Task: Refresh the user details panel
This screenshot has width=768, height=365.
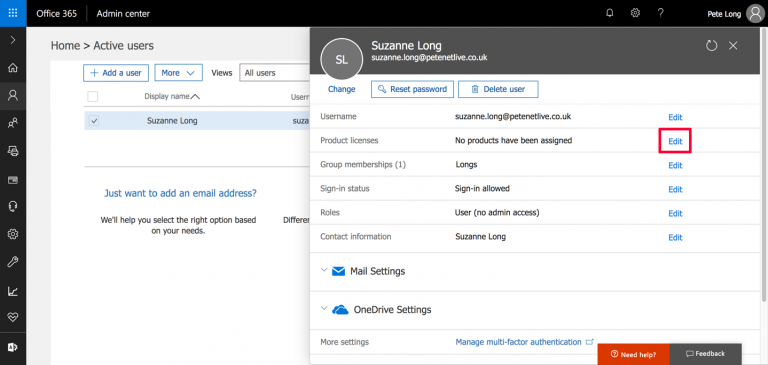Action: pyautogui.click(x=711, y=46)
